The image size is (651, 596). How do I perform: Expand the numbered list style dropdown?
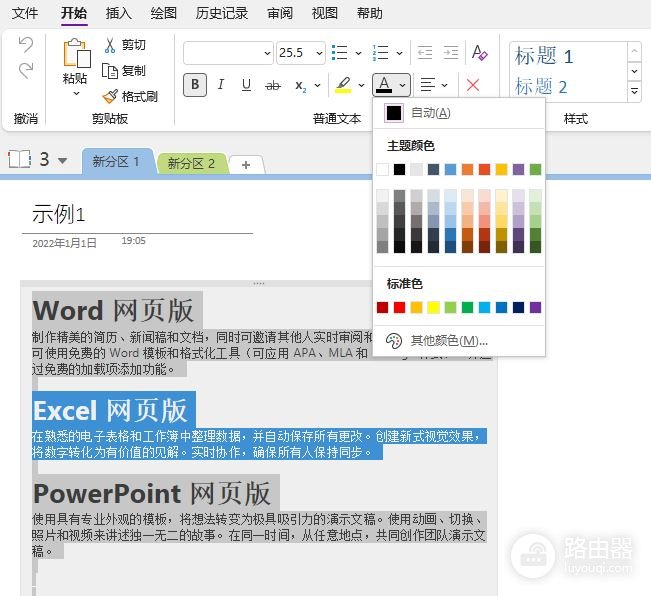click(399, 53)
